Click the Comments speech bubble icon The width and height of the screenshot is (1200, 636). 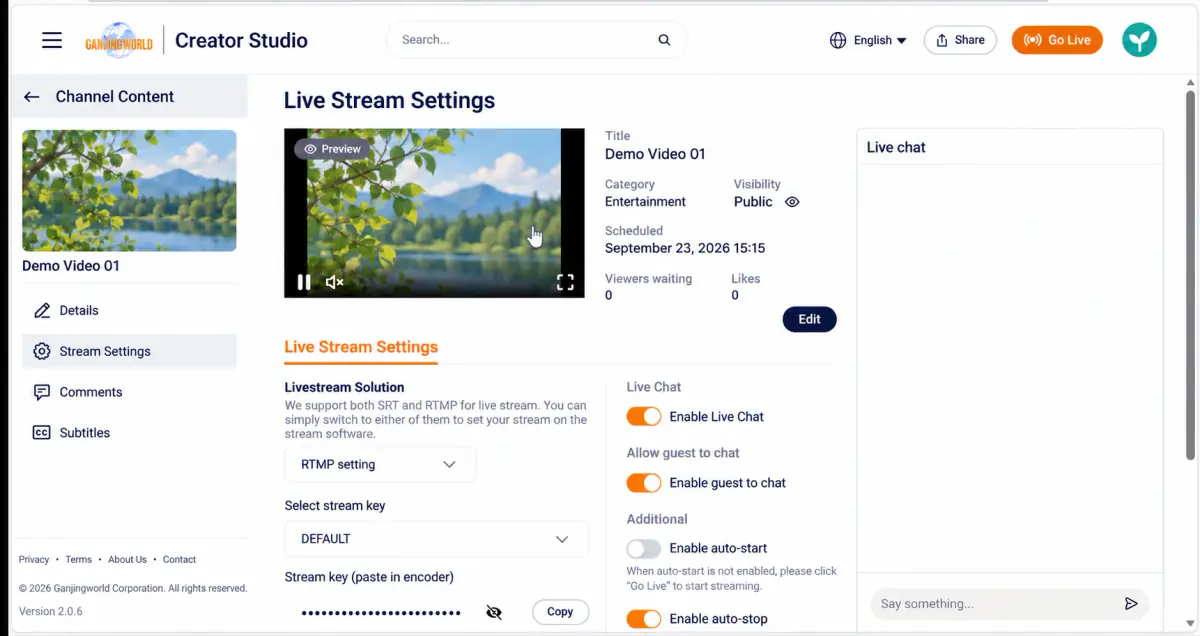pyautogui.click(x=42, y=392)
